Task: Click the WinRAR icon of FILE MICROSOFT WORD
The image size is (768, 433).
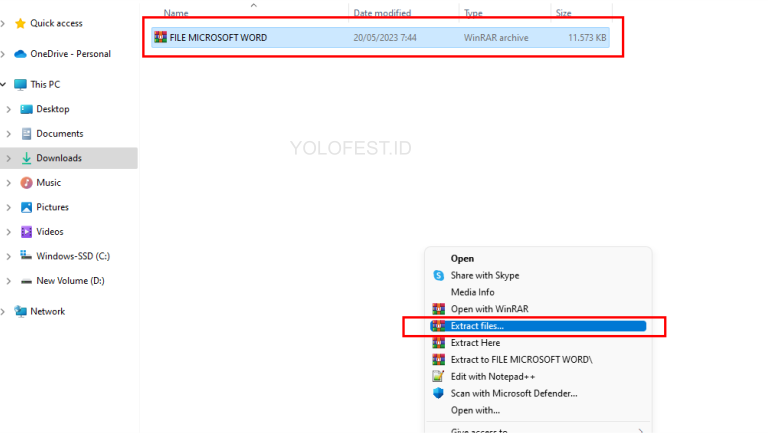Action: 160,37
